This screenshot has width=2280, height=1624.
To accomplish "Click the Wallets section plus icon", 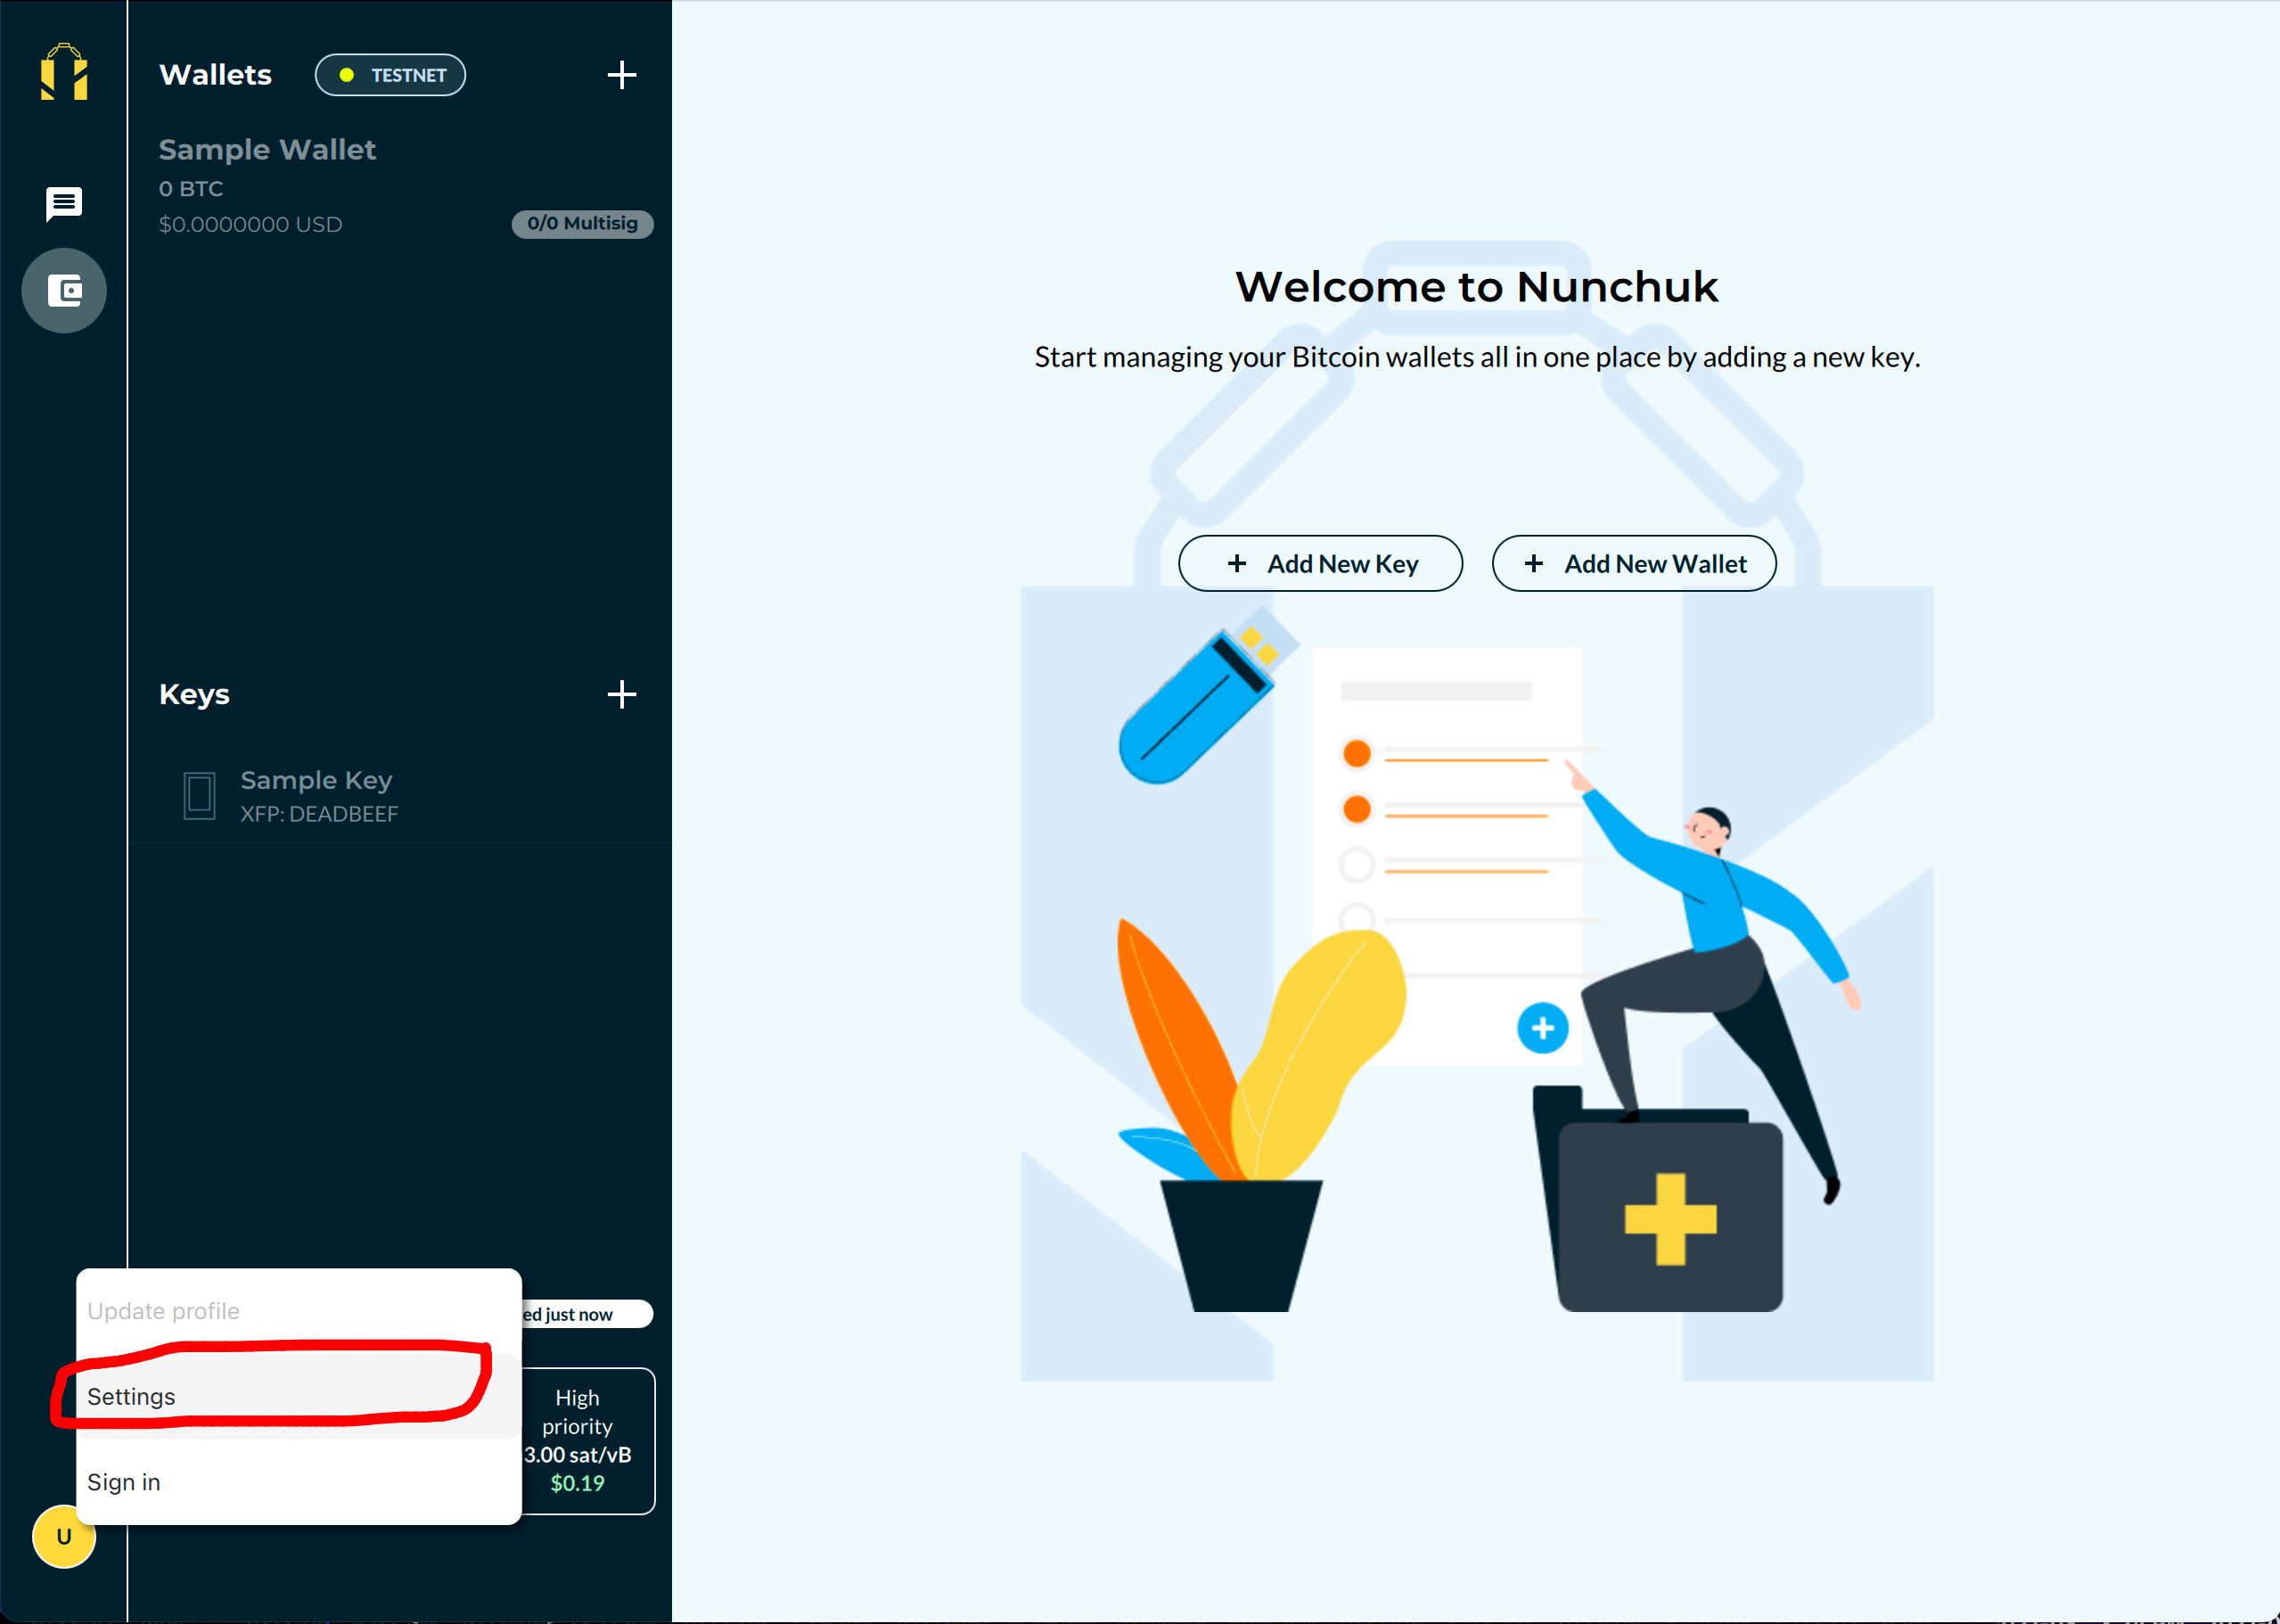I will 620,74.
